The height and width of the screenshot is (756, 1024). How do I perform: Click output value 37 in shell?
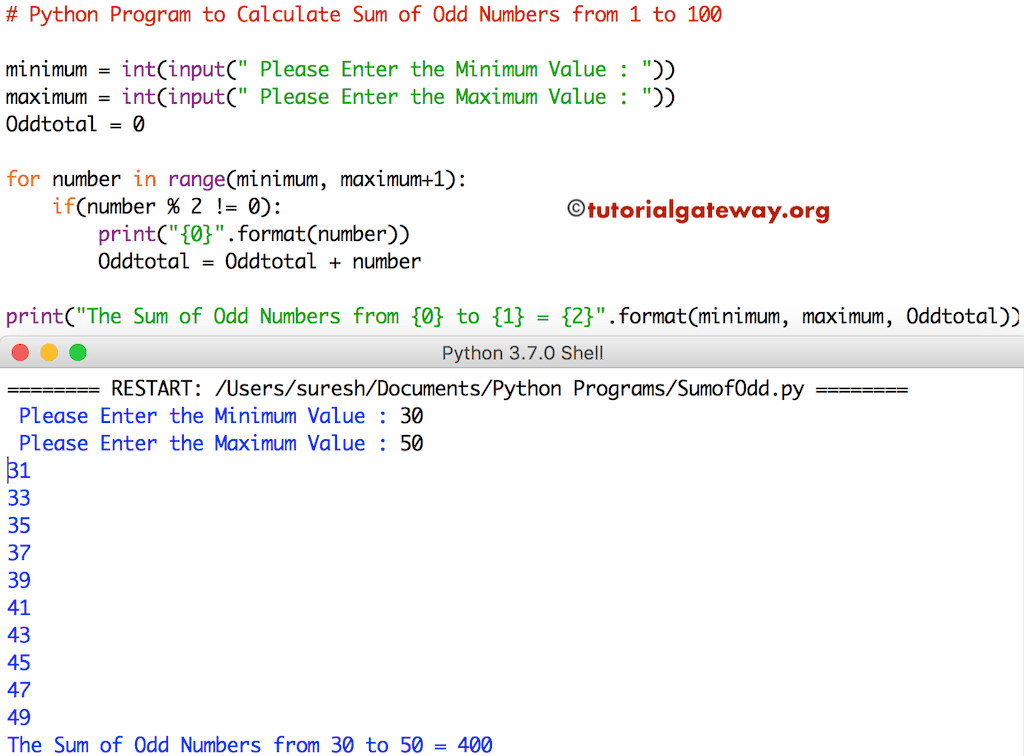(18, 553)
